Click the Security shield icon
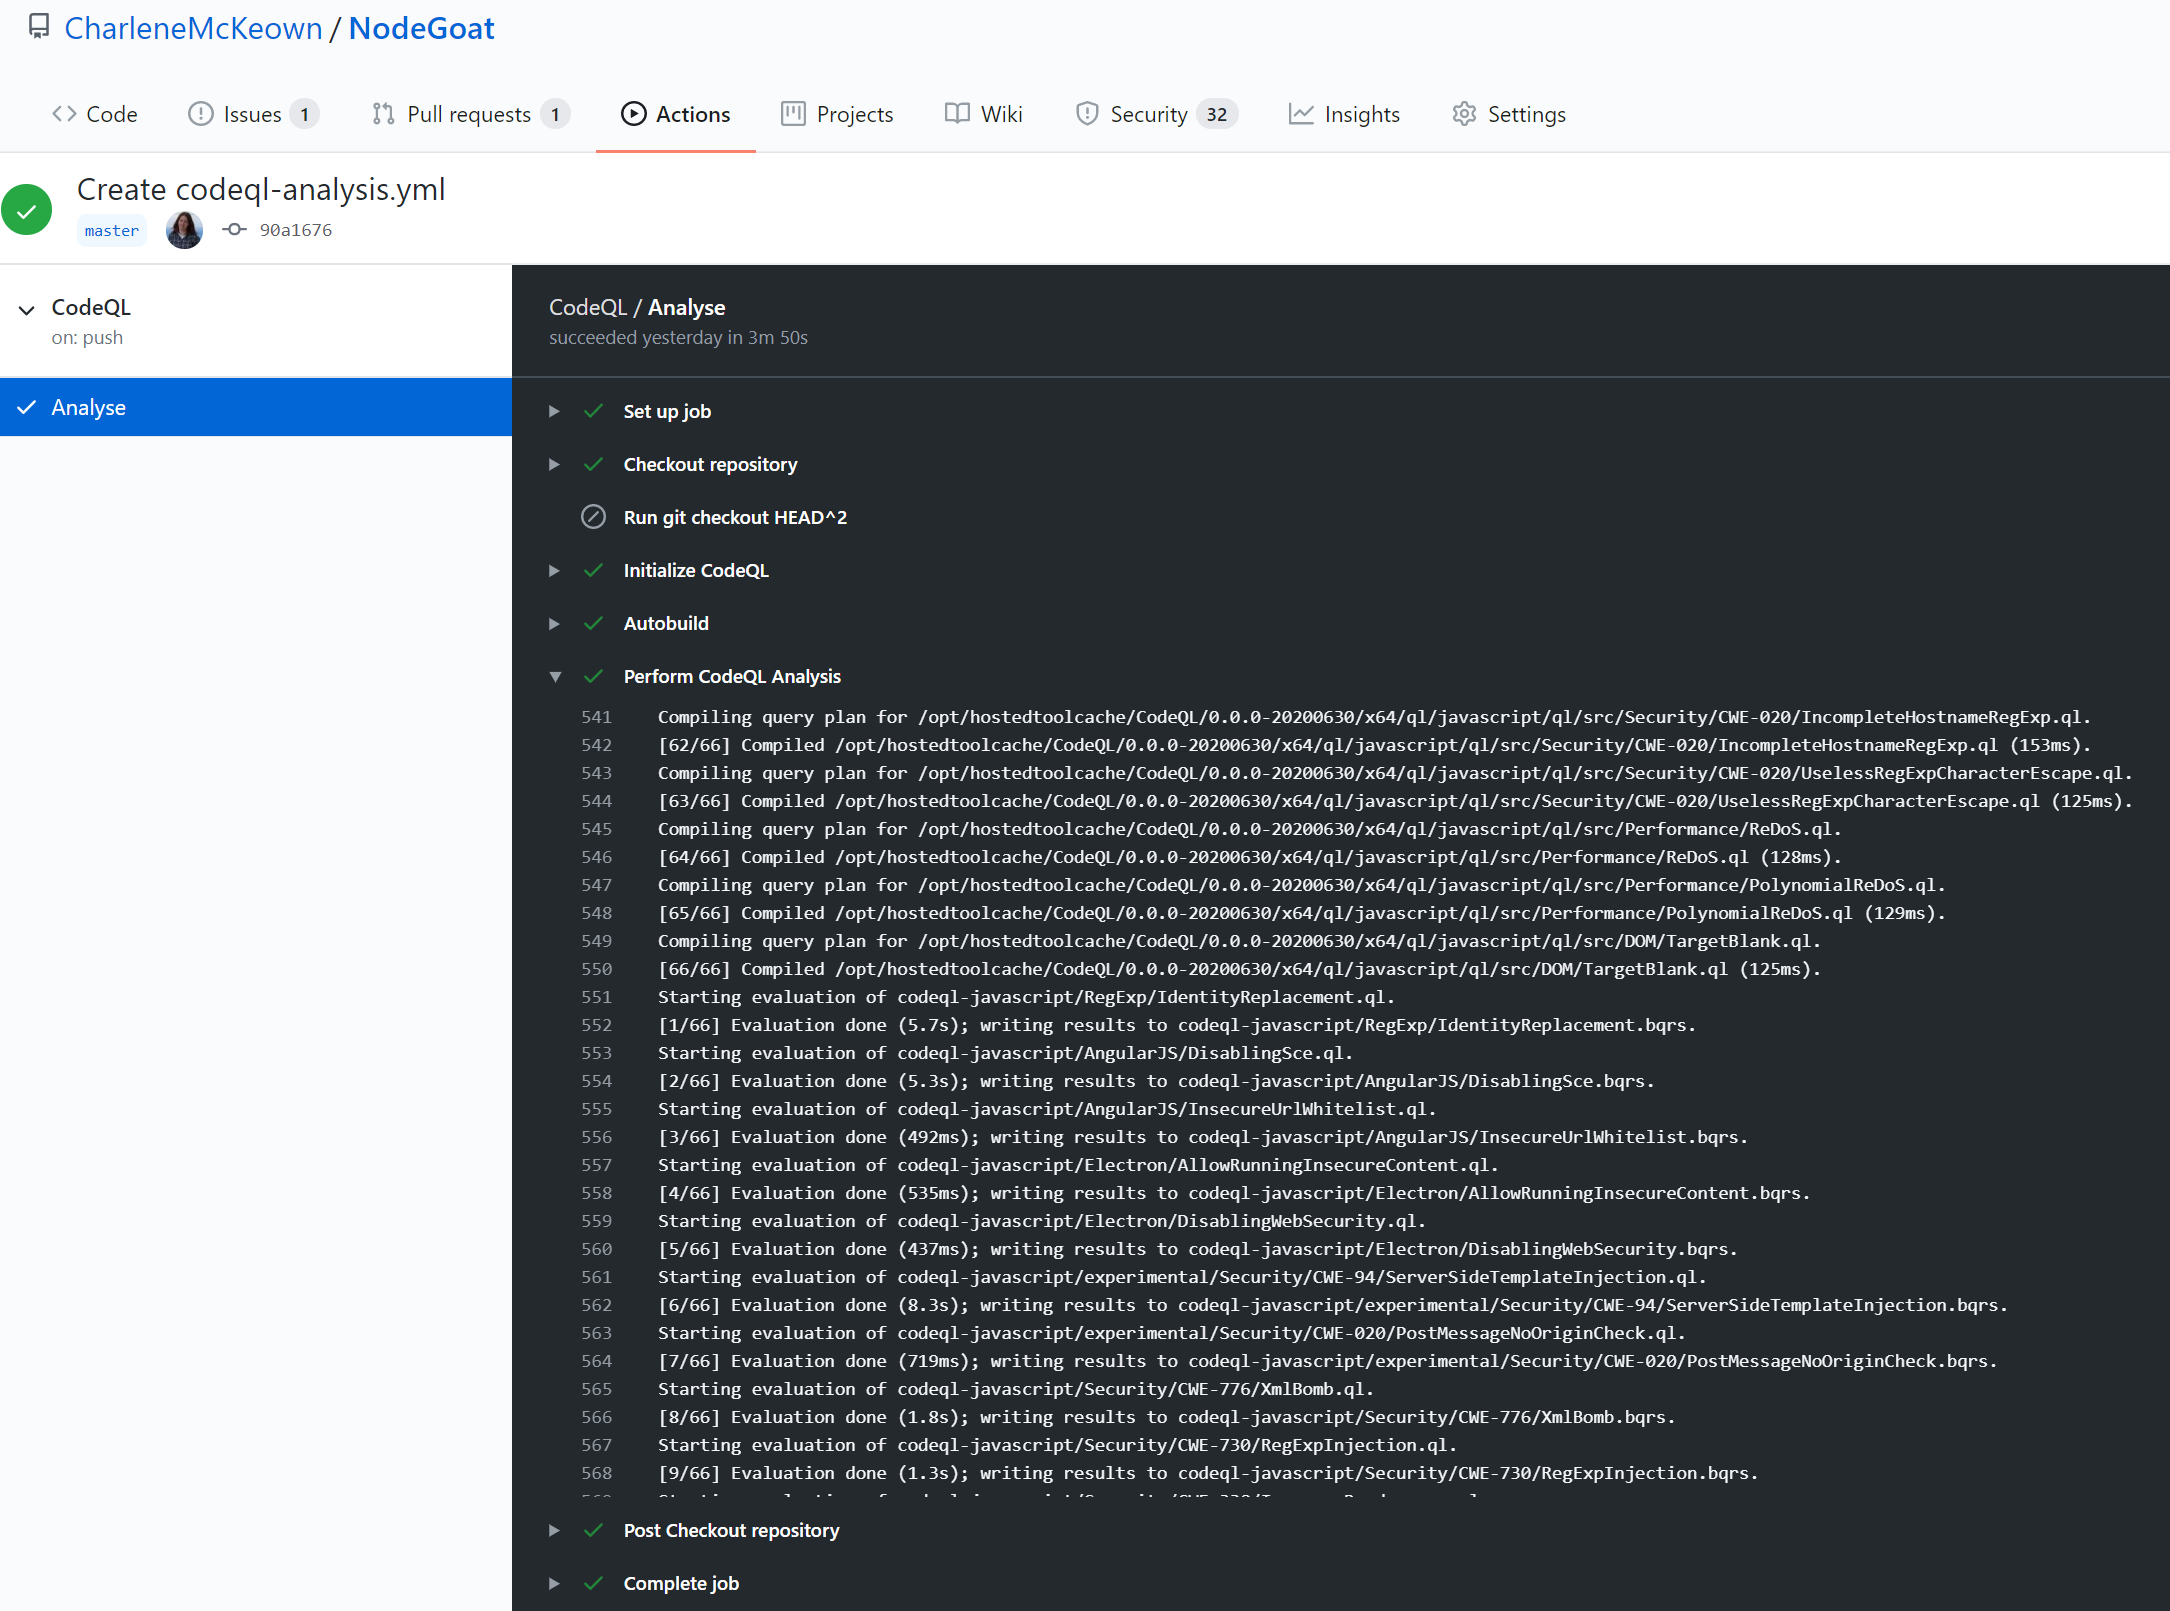 coord(1087,114)
